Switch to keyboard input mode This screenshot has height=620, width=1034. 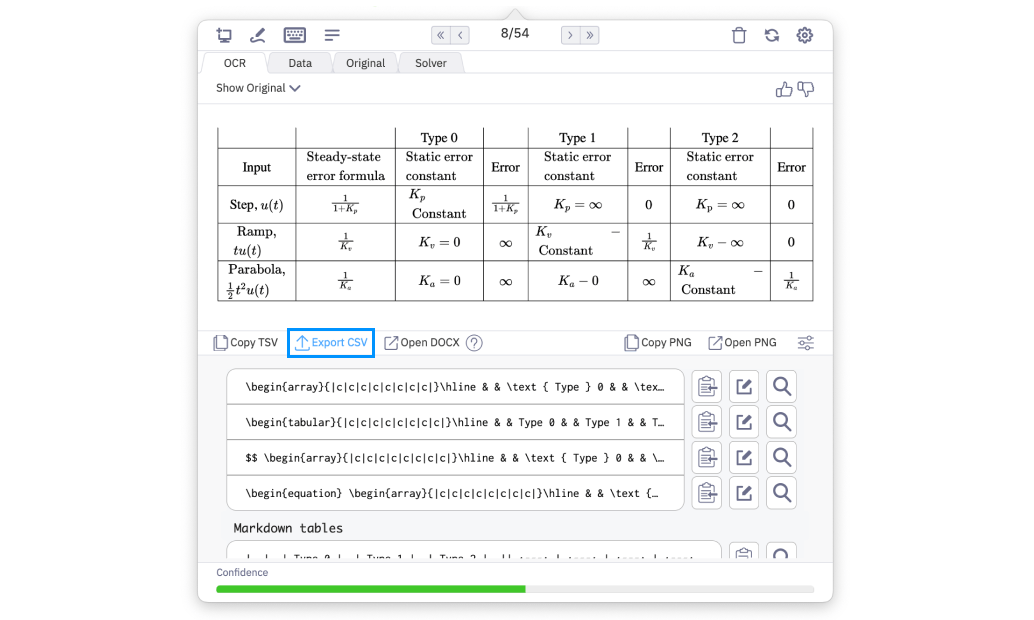[294, 34]
